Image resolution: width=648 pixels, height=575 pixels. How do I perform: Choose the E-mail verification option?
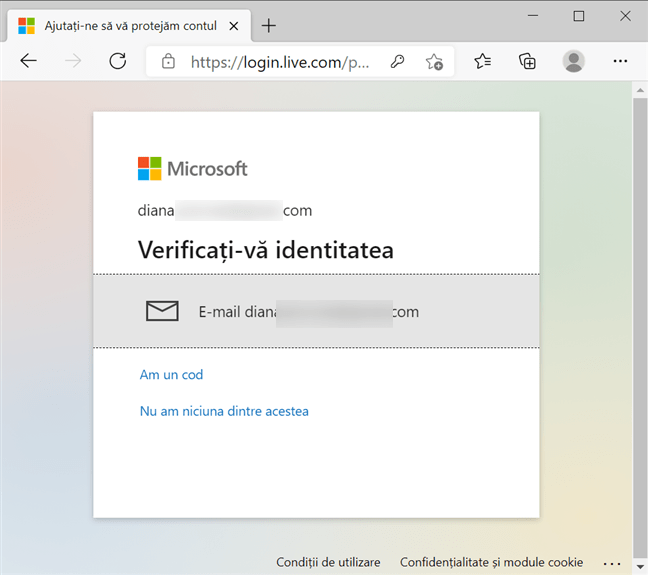tap(316, 311)
